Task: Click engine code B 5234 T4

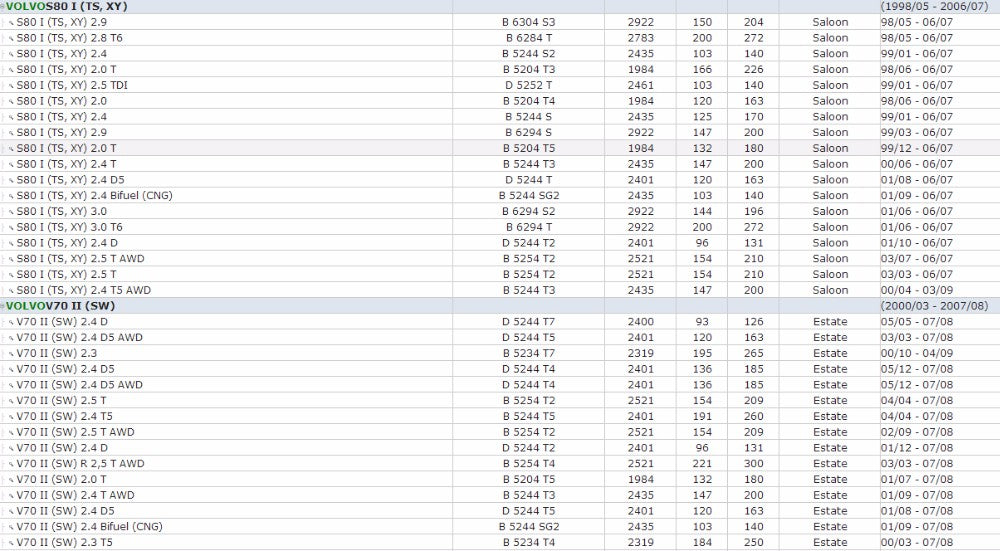Action: point(529,543)
